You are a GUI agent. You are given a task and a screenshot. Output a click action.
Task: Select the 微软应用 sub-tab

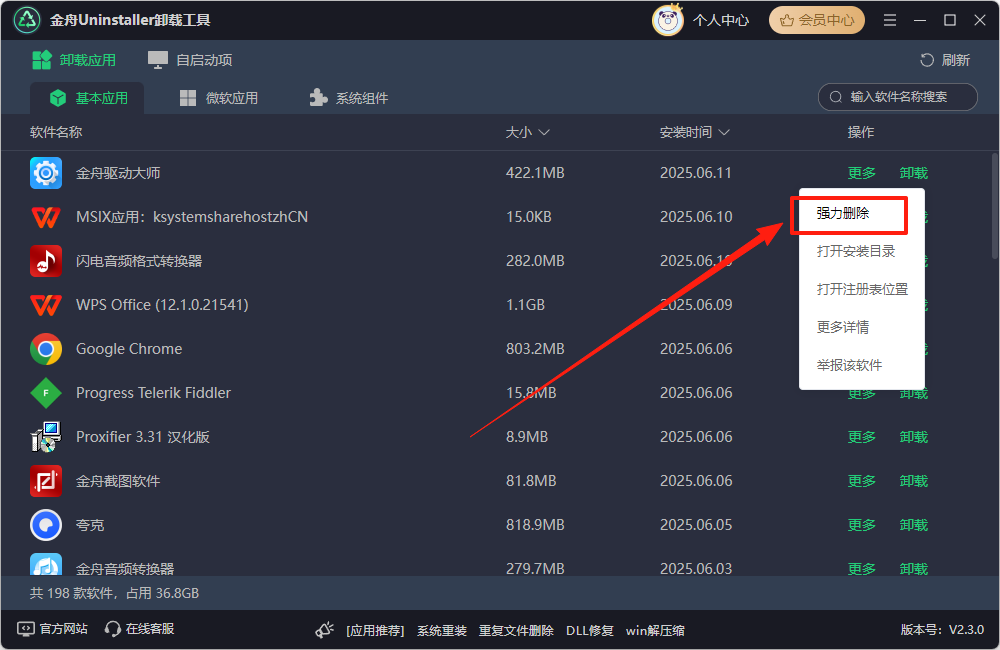point(219,98)
